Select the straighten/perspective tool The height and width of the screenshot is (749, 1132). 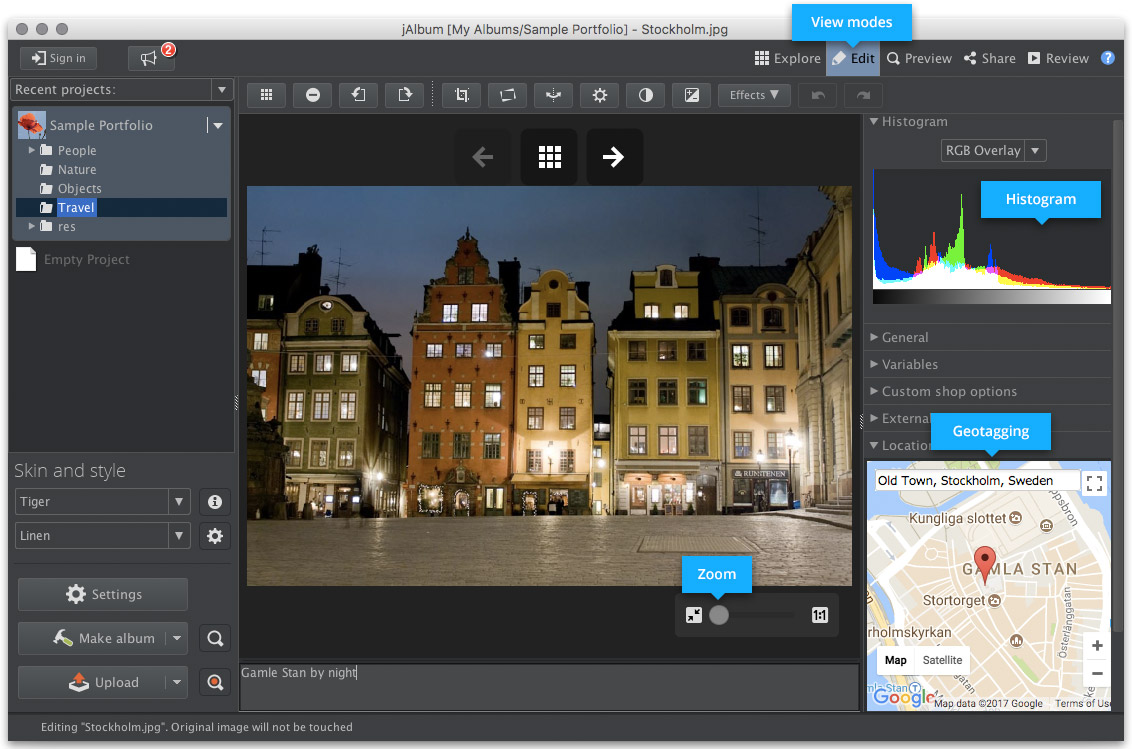pyautogui.click(x=508, y=95)
